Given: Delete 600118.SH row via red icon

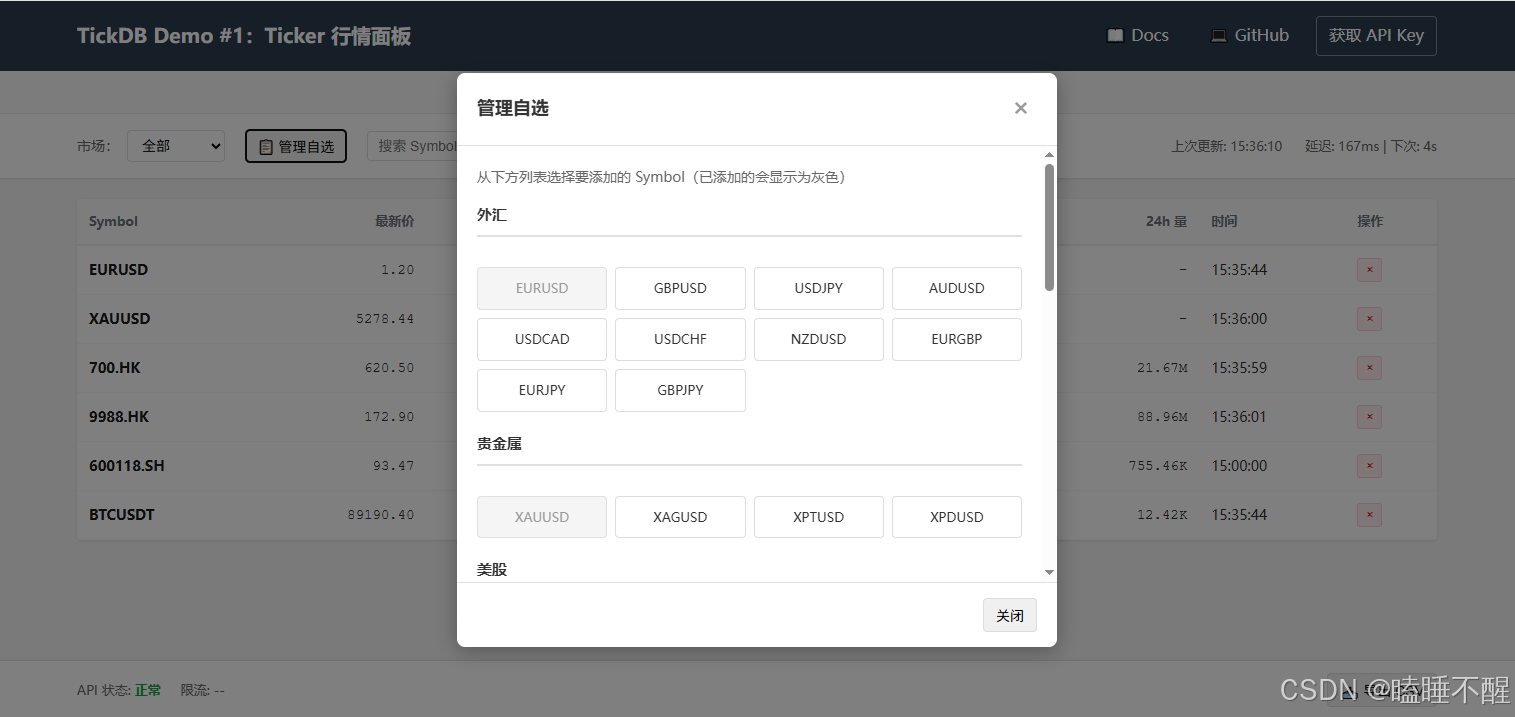Looking at the screenshot, I should coord(1369,466).
